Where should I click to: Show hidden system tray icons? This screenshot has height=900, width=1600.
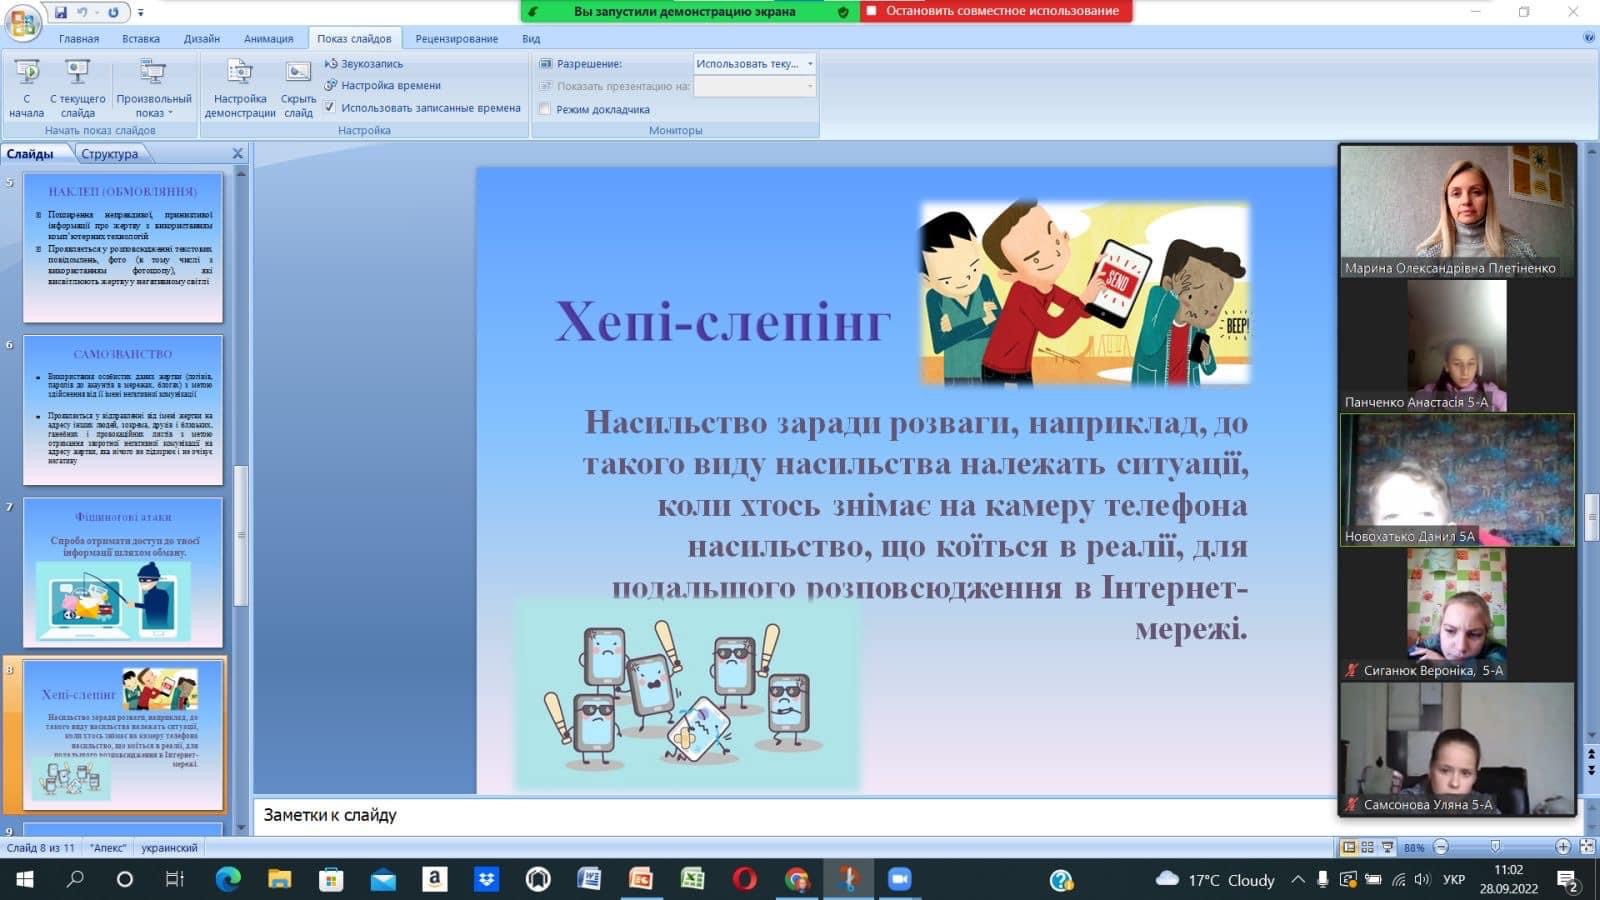pos(1297,880)
